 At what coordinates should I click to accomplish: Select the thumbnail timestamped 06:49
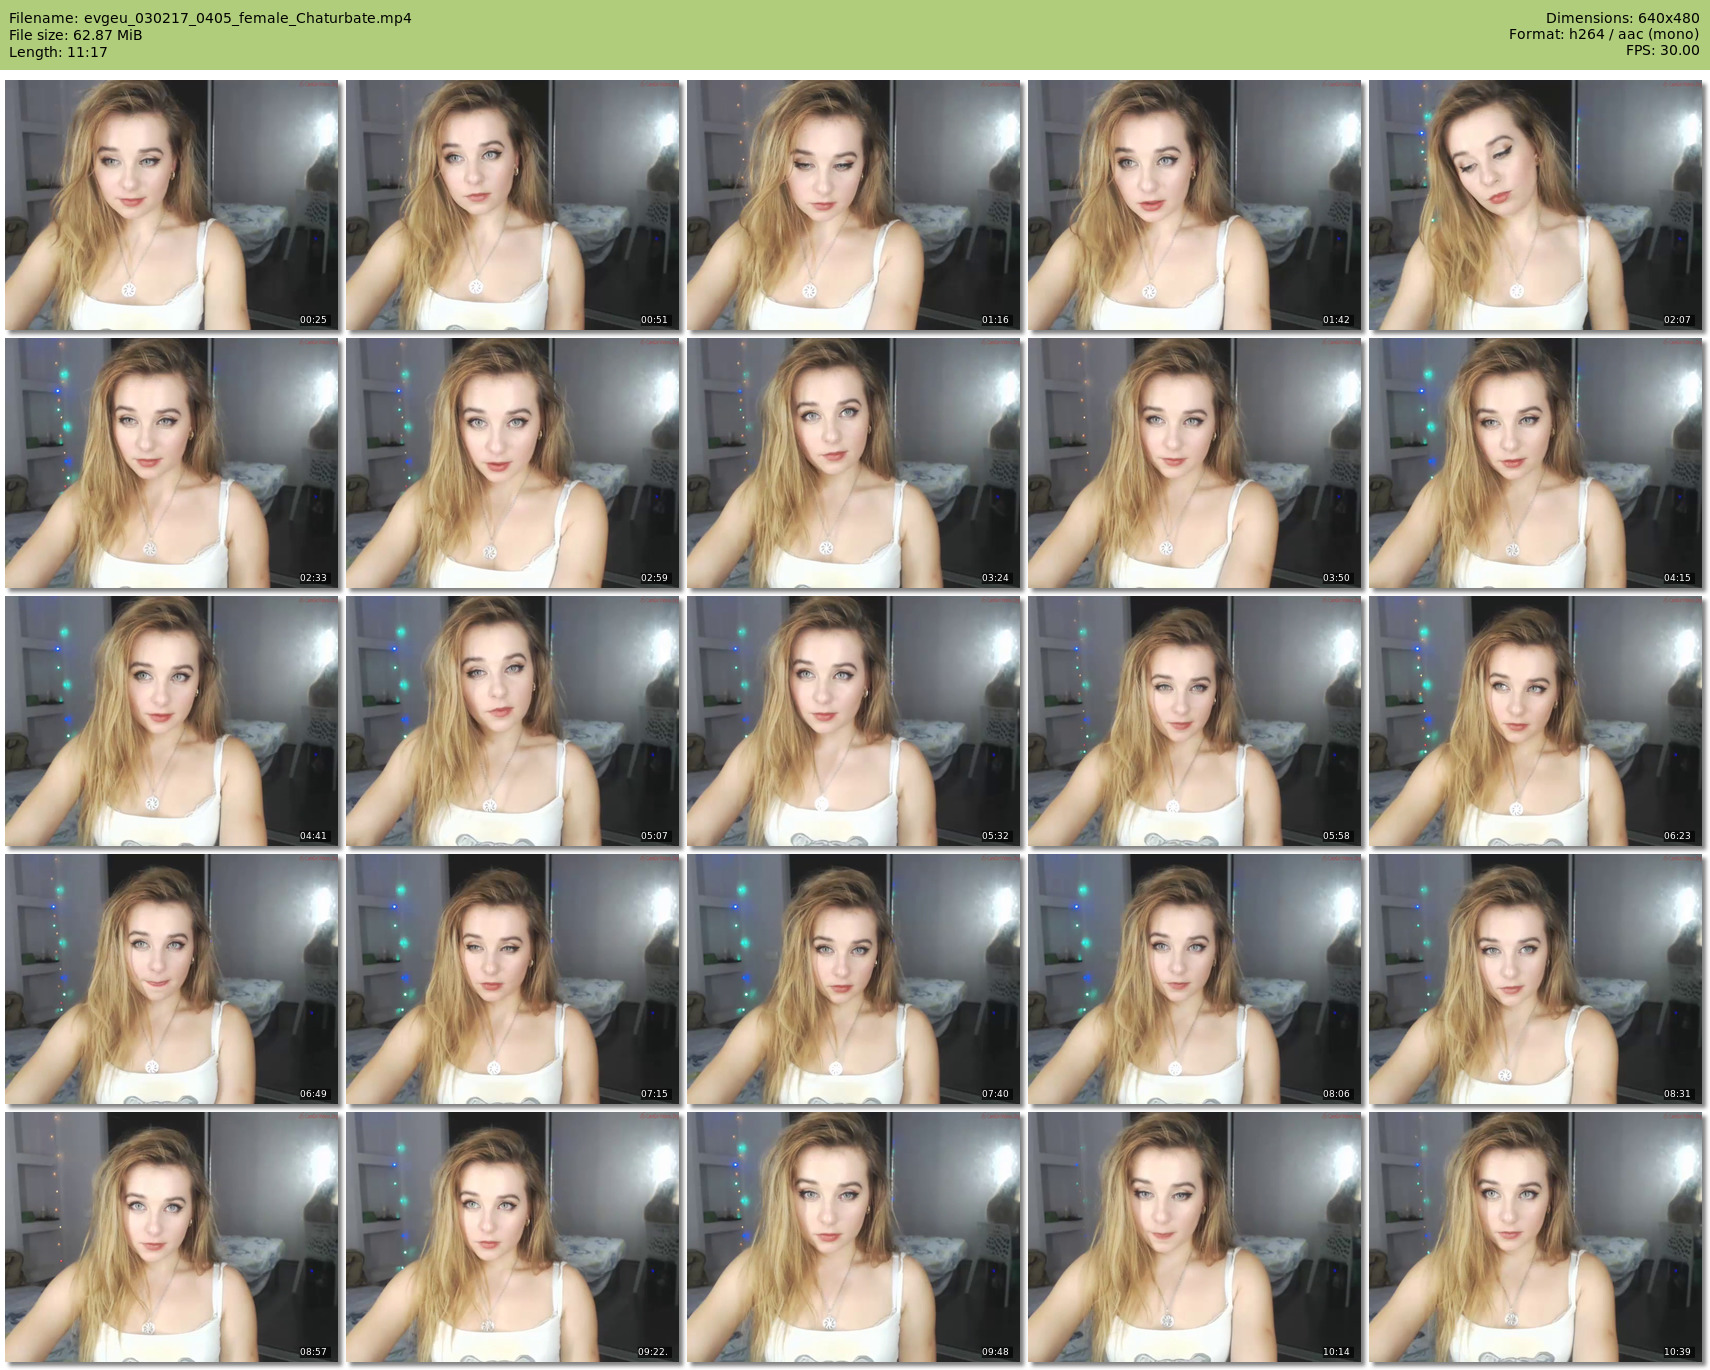coord(172,979)
